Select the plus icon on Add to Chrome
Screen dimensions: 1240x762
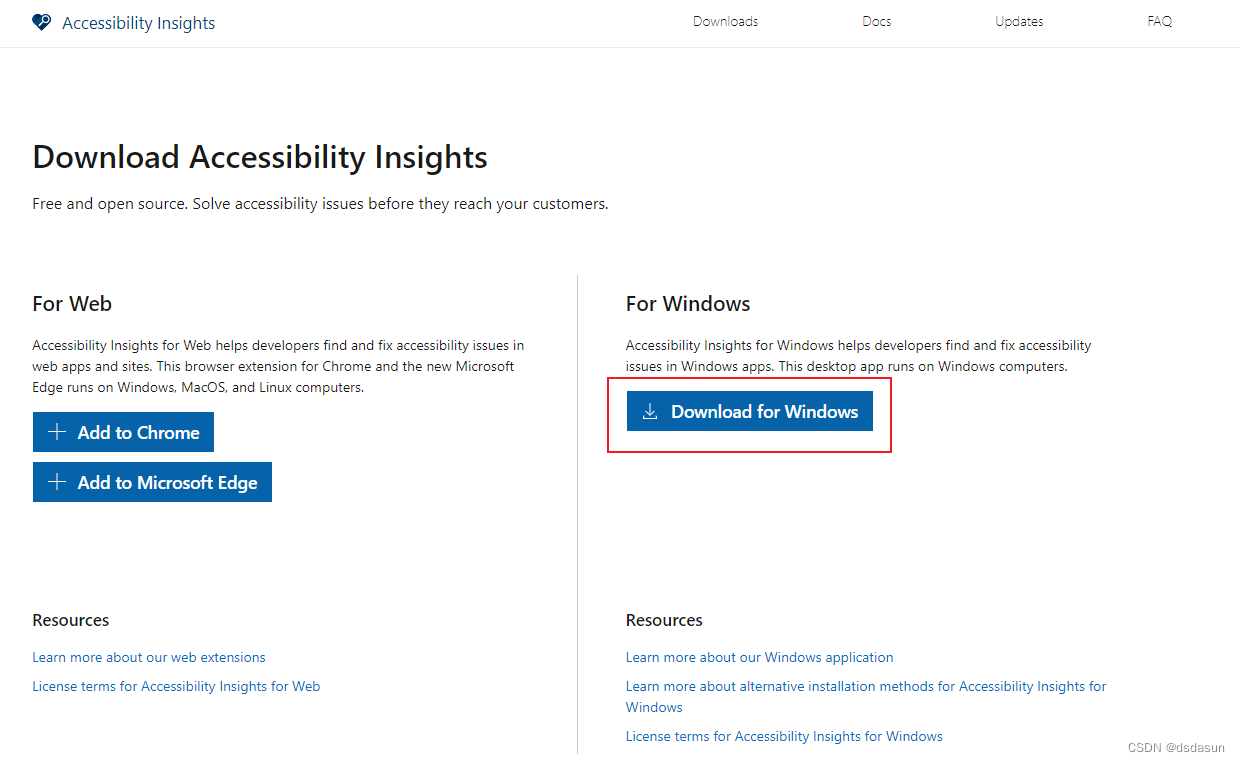(57, 432)
